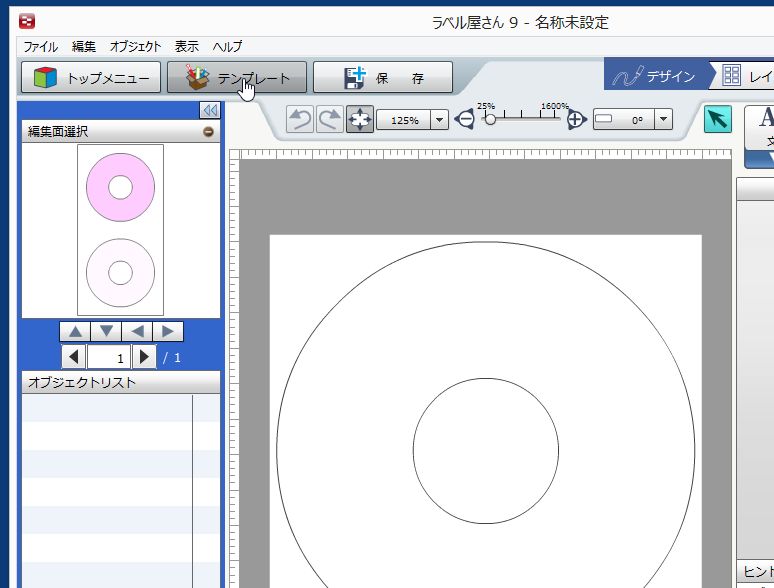Open the テンプレート button
The width and height of the screenshot is (774, 588).
pyautogui.click(x=237, y=78)
